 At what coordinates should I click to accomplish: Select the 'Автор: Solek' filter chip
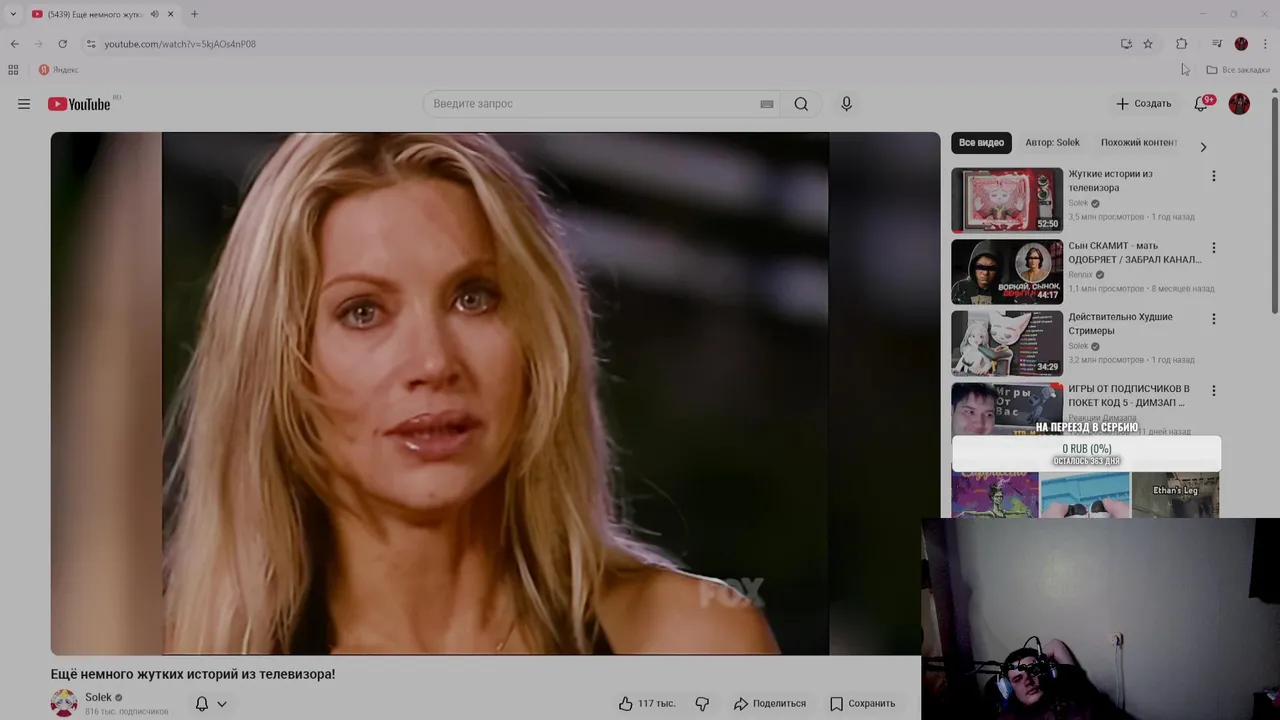pyautogui.click(x=1052, y=143)
